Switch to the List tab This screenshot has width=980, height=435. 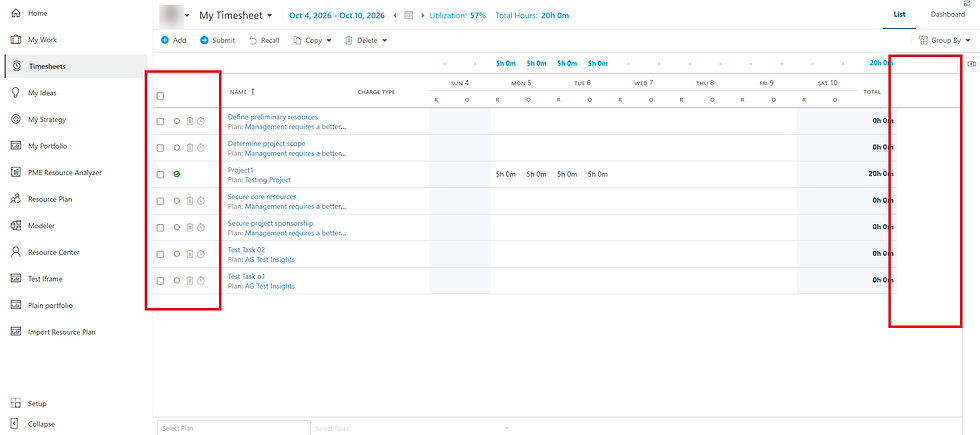click(x=899, y=15)
